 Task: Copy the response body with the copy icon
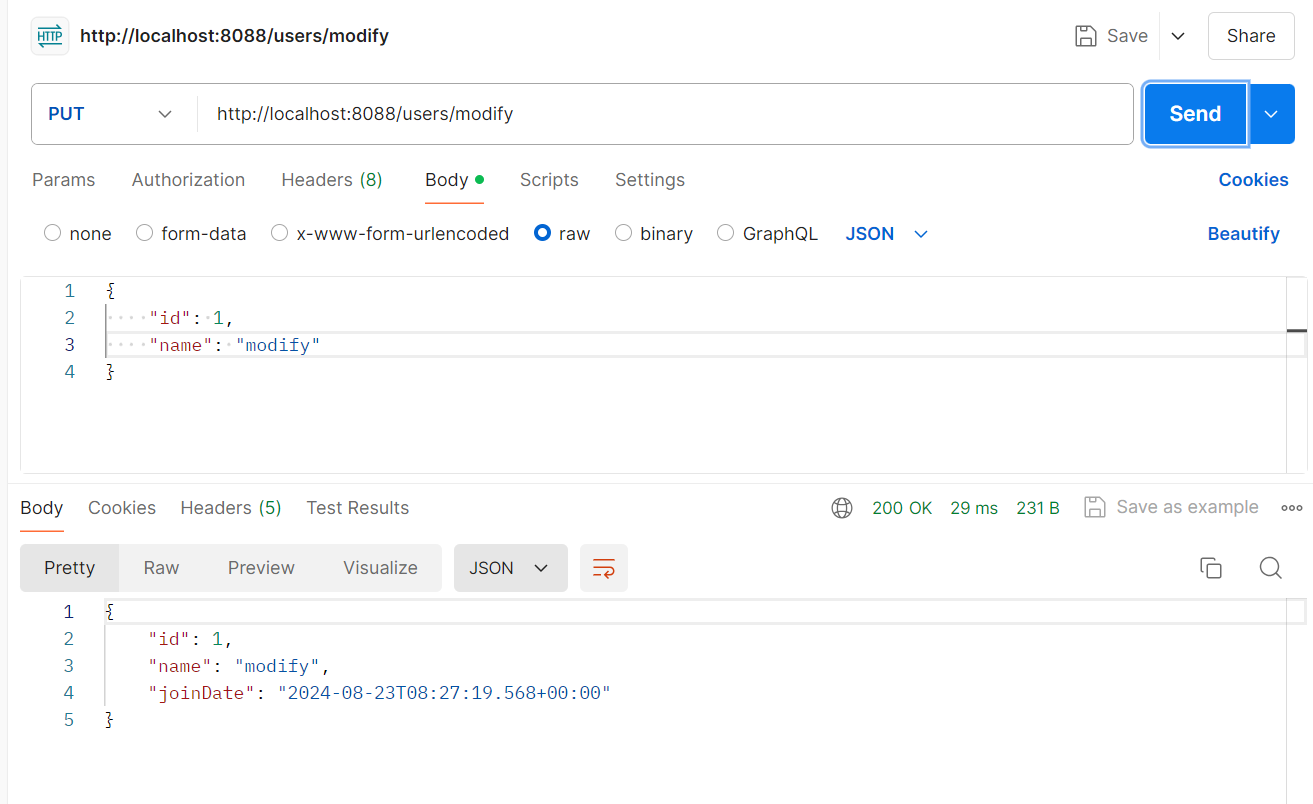pos(1210,568)
